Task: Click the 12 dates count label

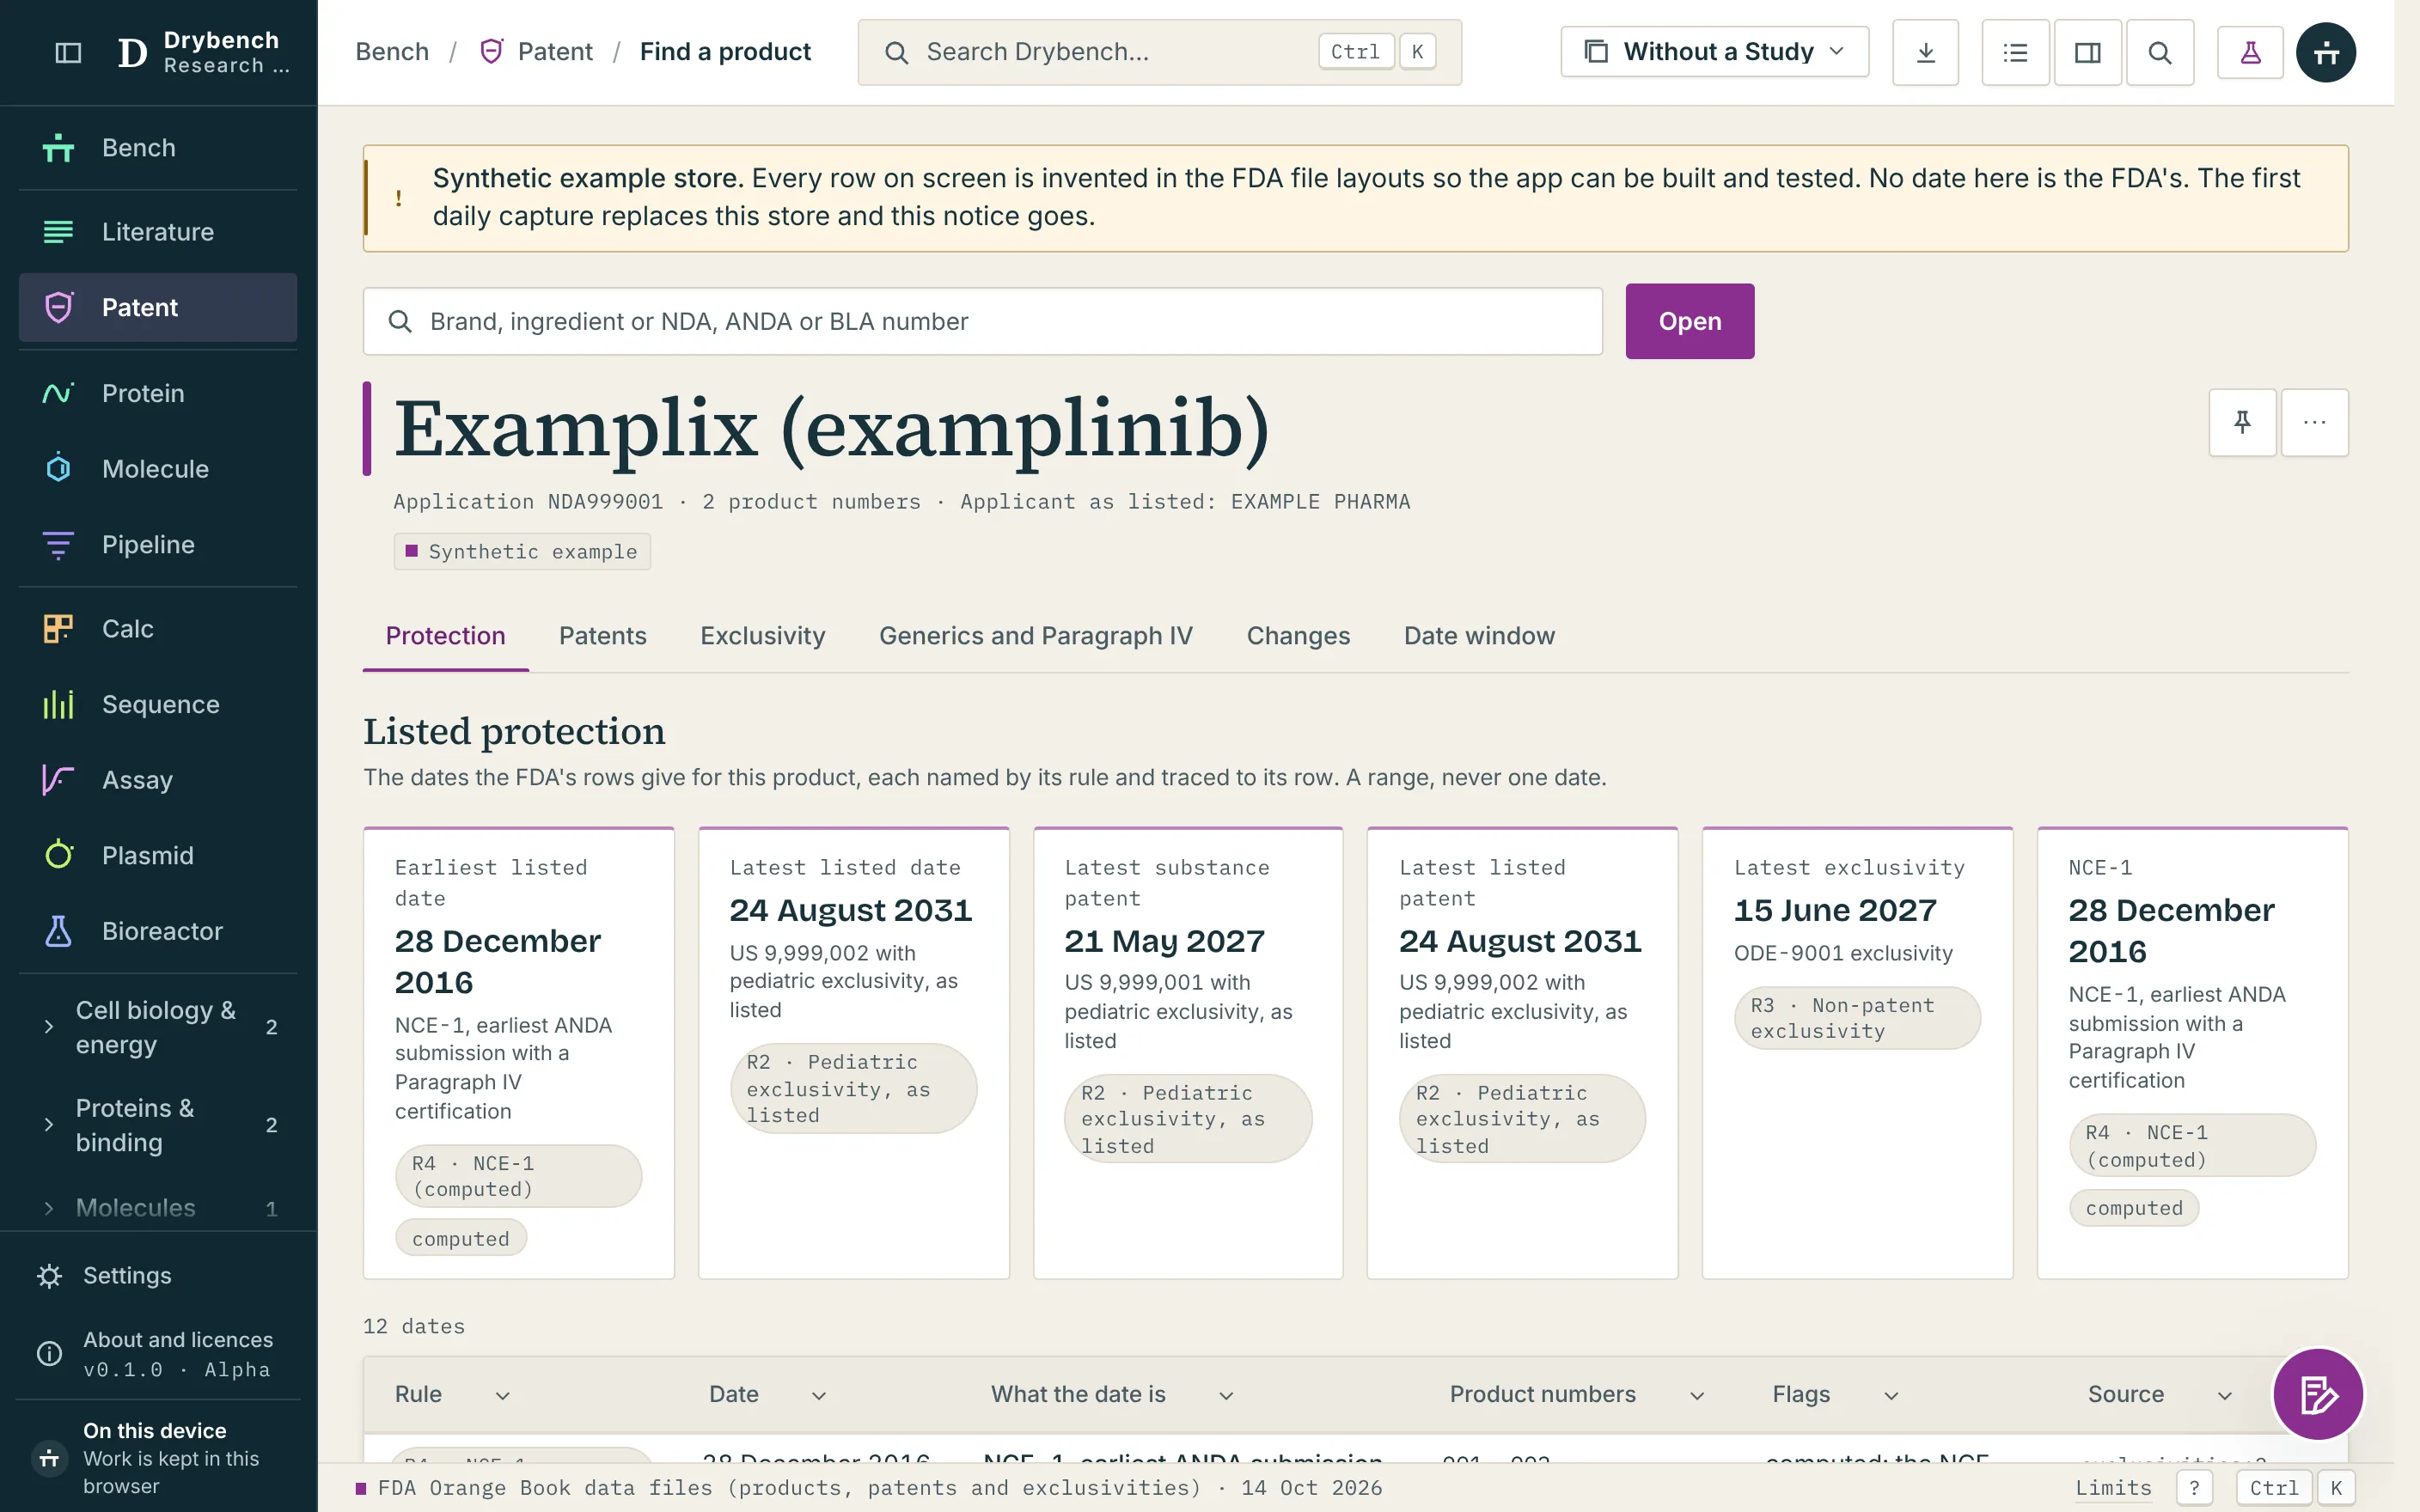Action: pos(414,1327)
